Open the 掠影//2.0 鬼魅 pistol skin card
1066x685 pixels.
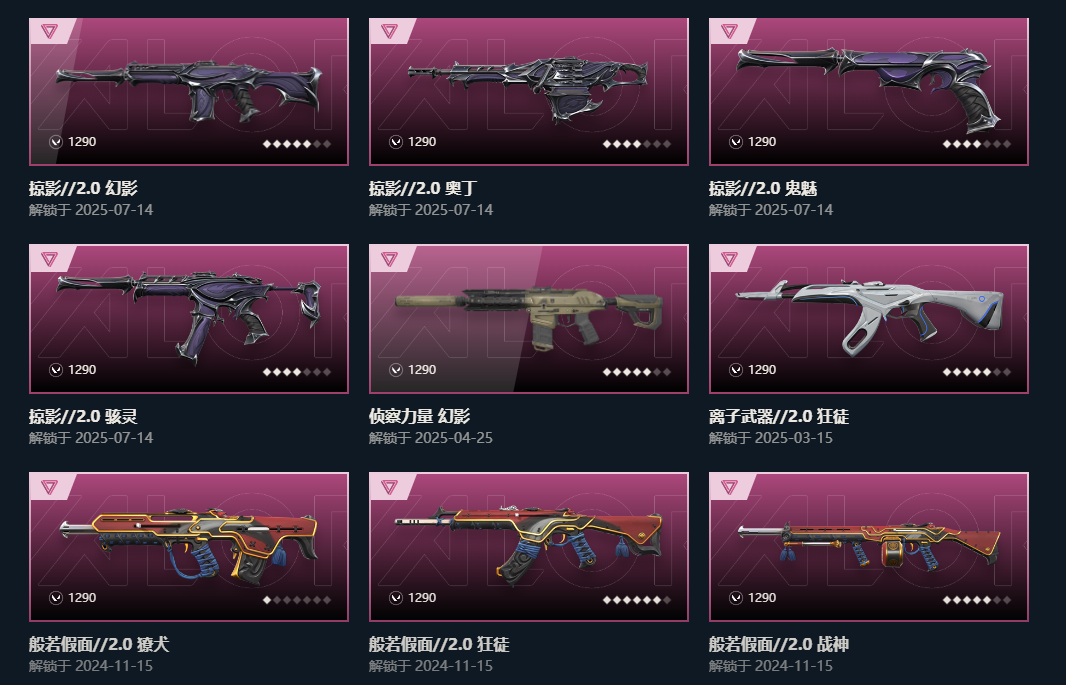tap(869, 92)
